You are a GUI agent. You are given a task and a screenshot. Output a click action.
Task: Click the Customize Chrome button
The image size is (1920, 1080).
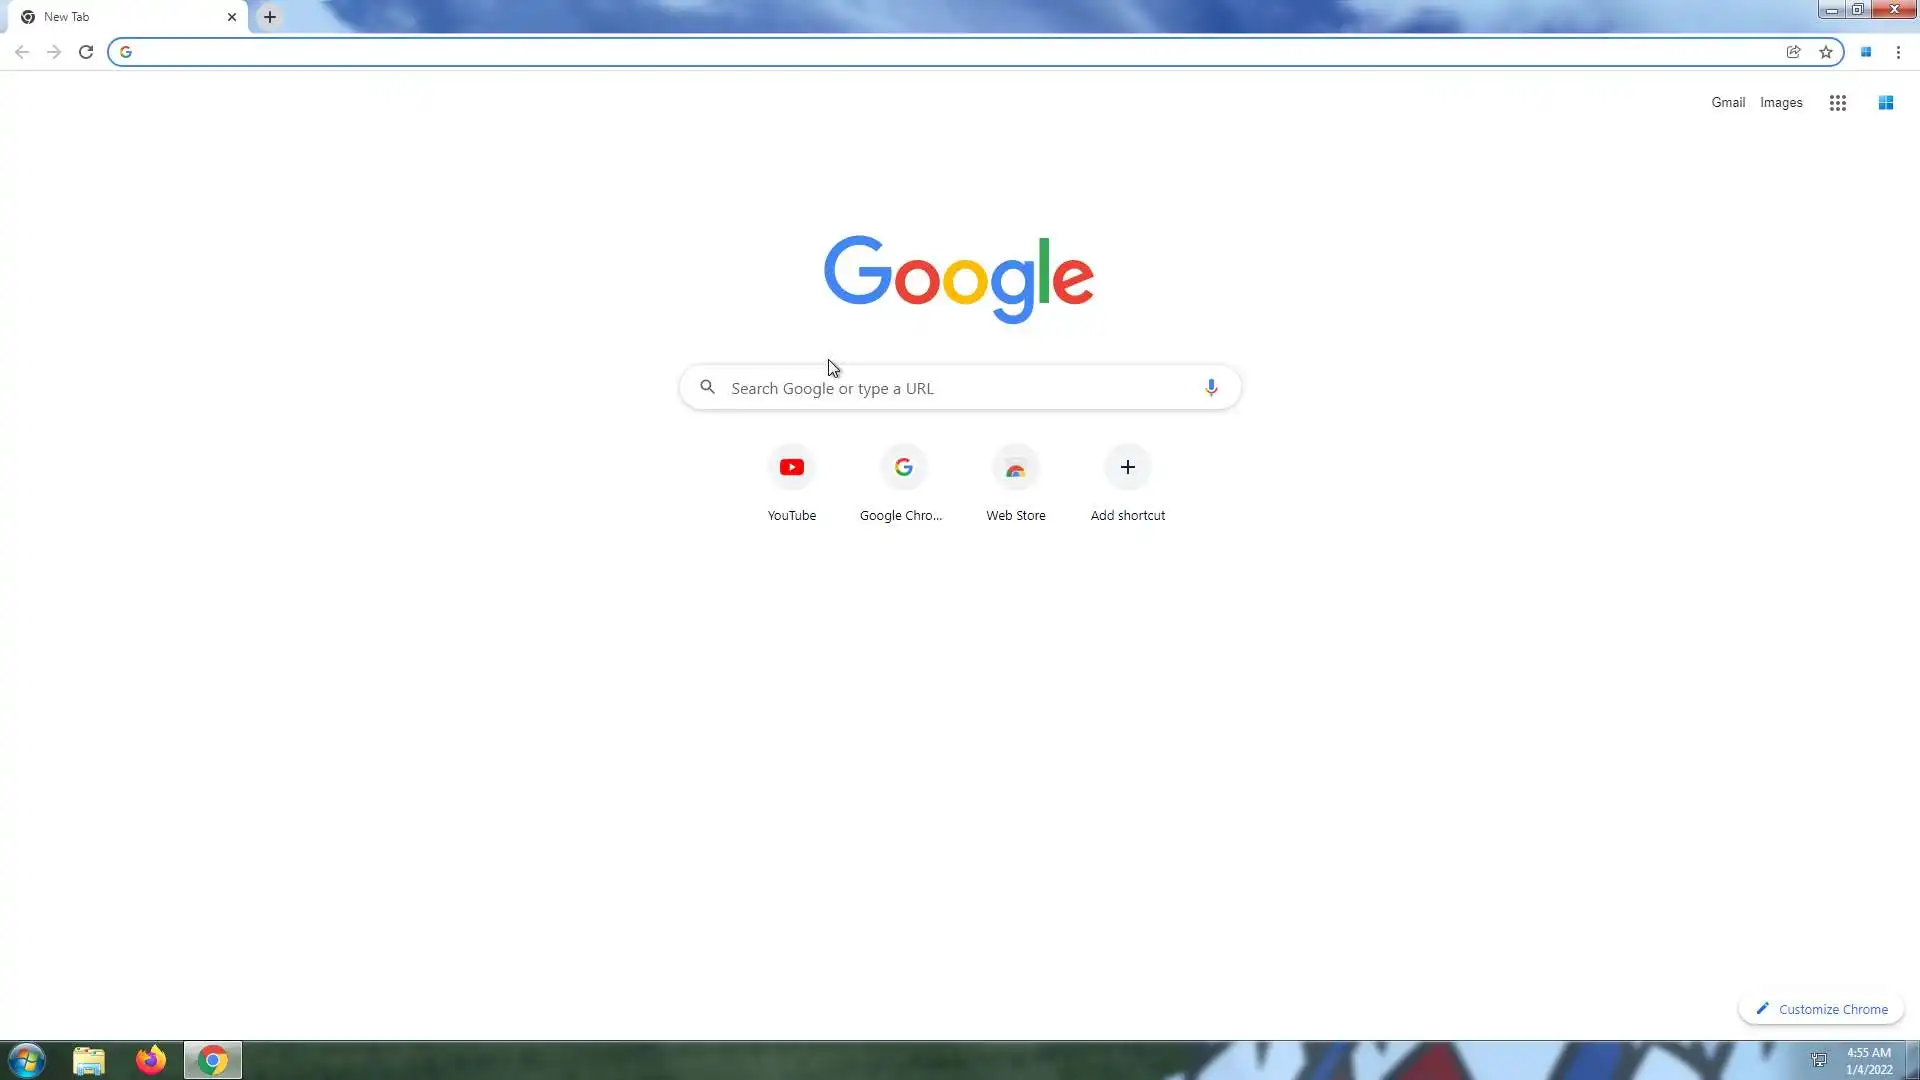pyautogui.click(x=1821, y=1009)
